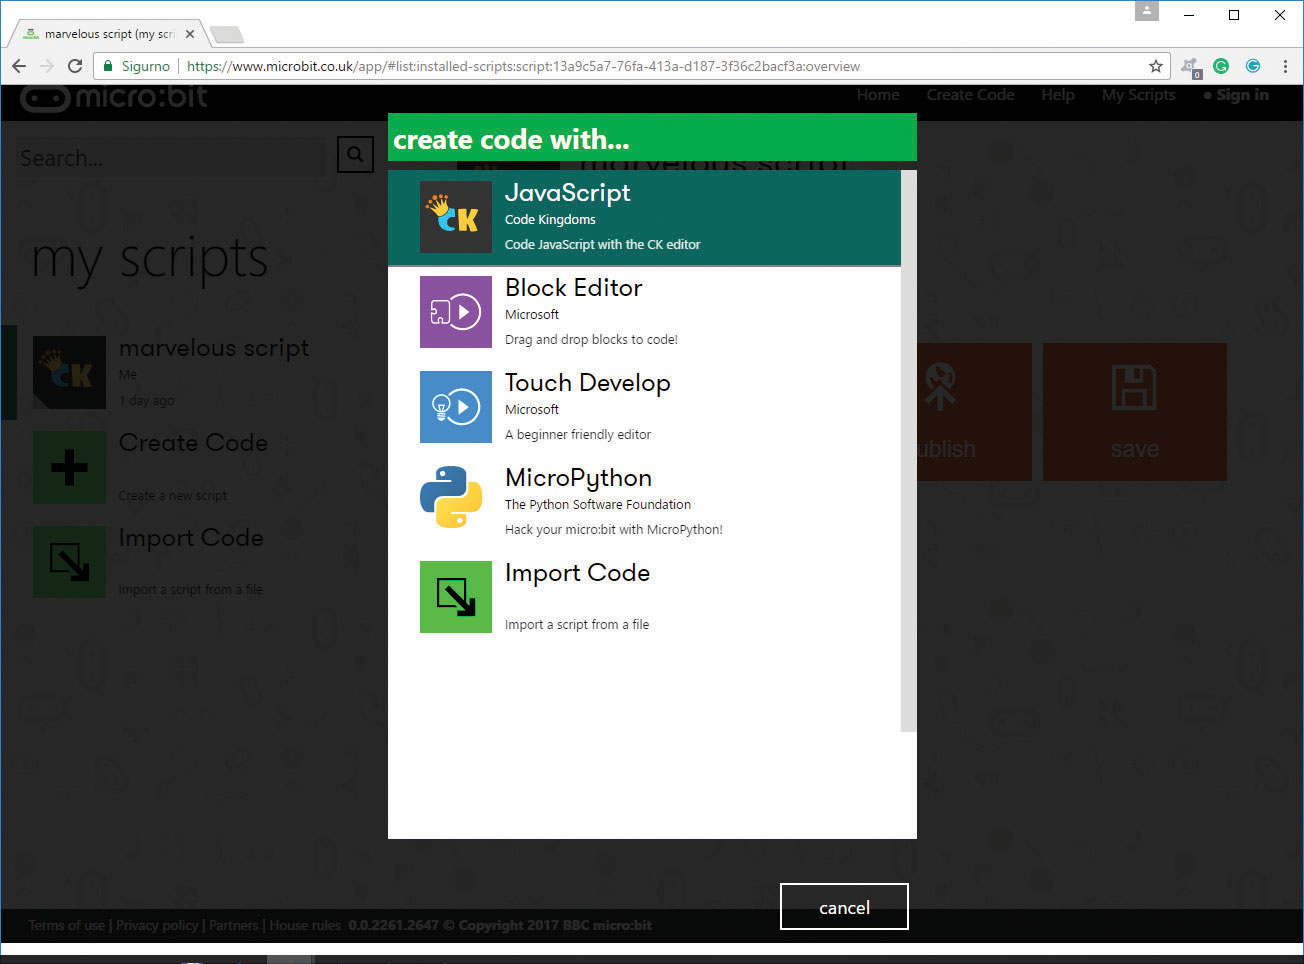Click the save floppy disk tile

[x=1135, y=412]
